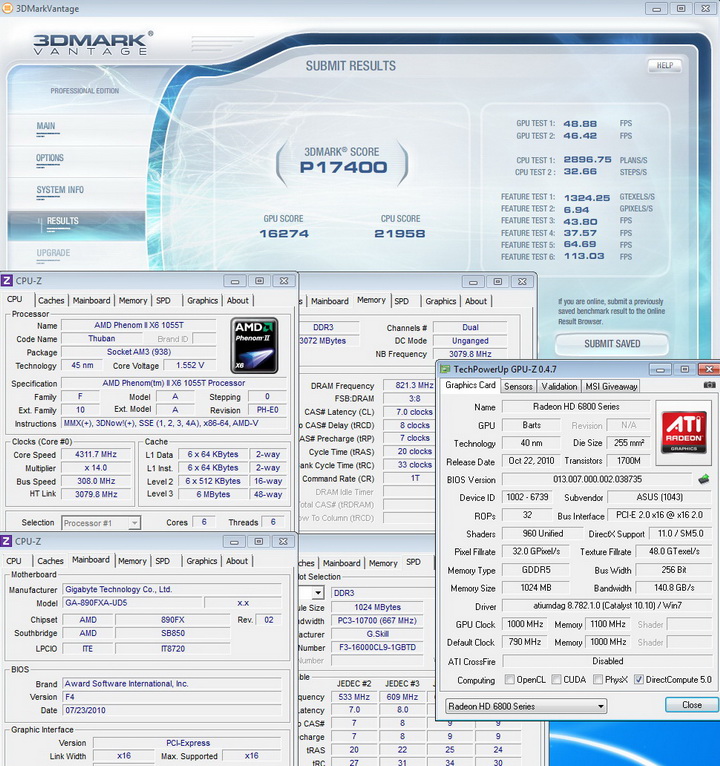Click NB Frequency 3079.8 MHz value
The image size is (720, 766).
pyautogui.click(x=470, y=354)
